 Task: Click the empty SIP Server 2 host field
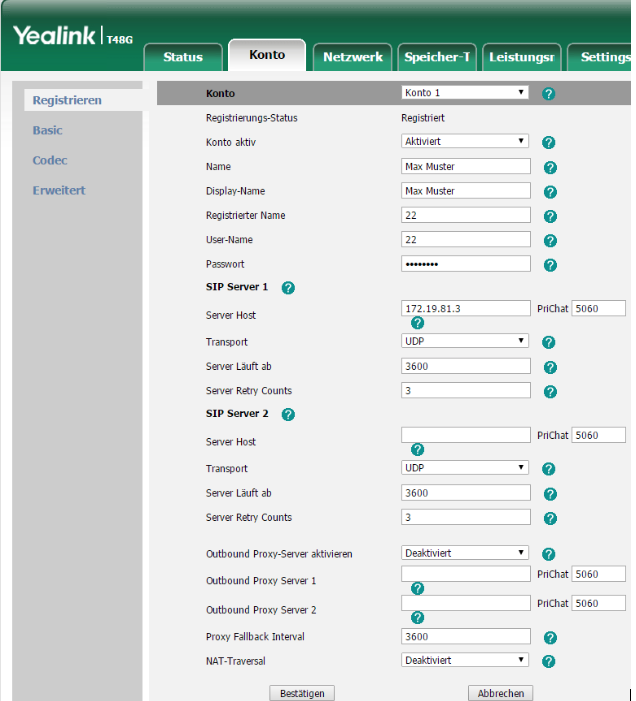pos(466,435)
